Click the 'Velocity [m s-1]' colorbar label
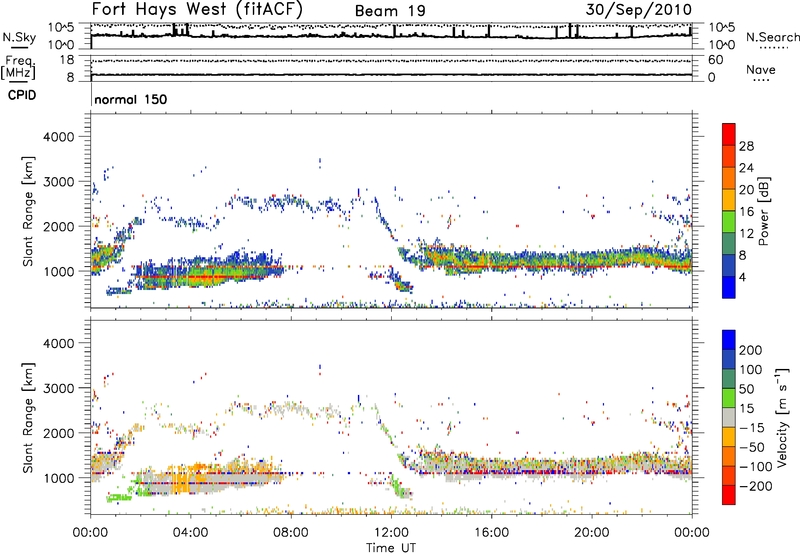800x554 pixels. pyautogui.click(x=782, y=417)
